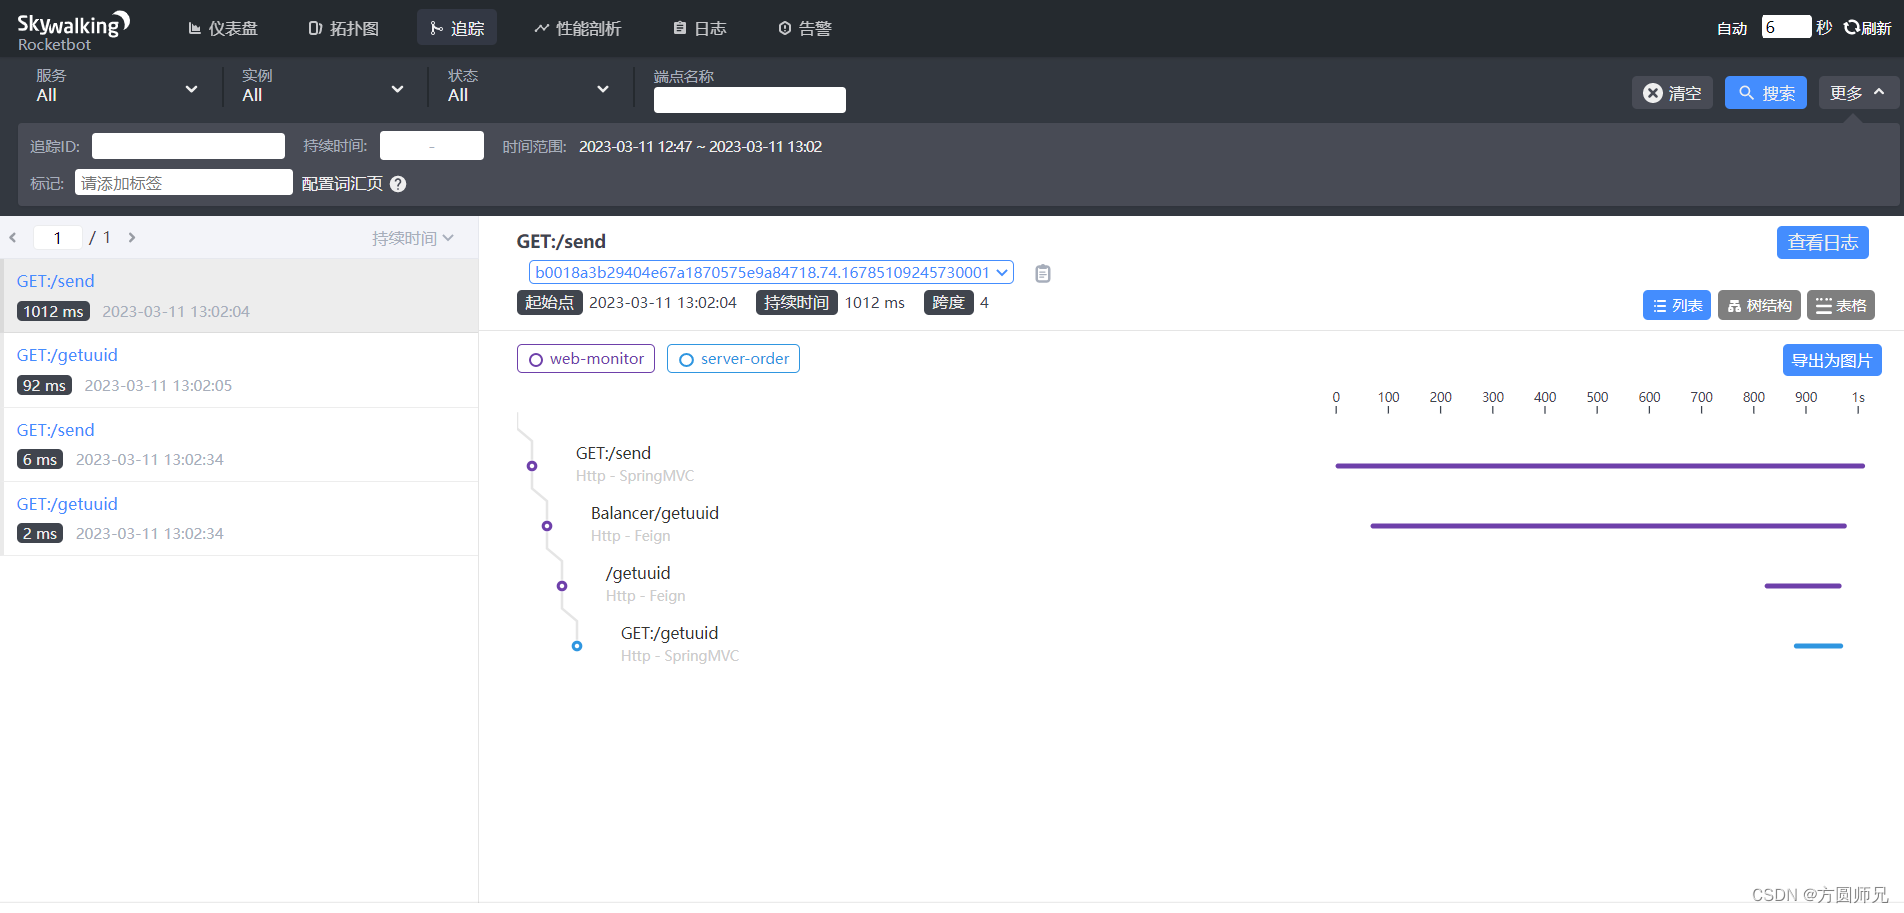Go to the 日志 log tab
Viewport: 1904px width, 913px height.
(x=700, y=28)
